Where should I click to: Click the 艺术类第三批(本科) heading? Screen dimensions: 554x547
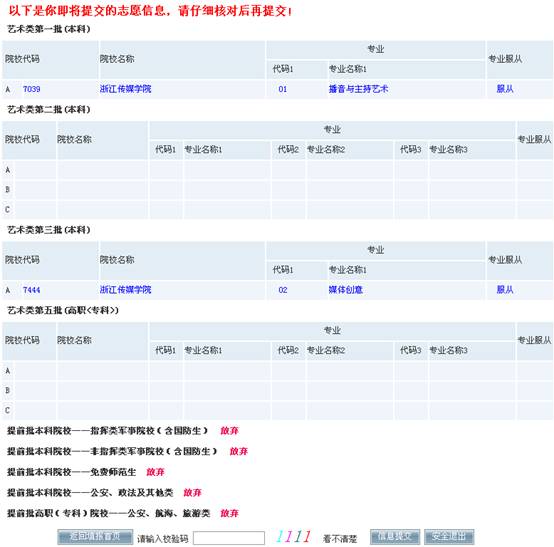click(49, 230)
